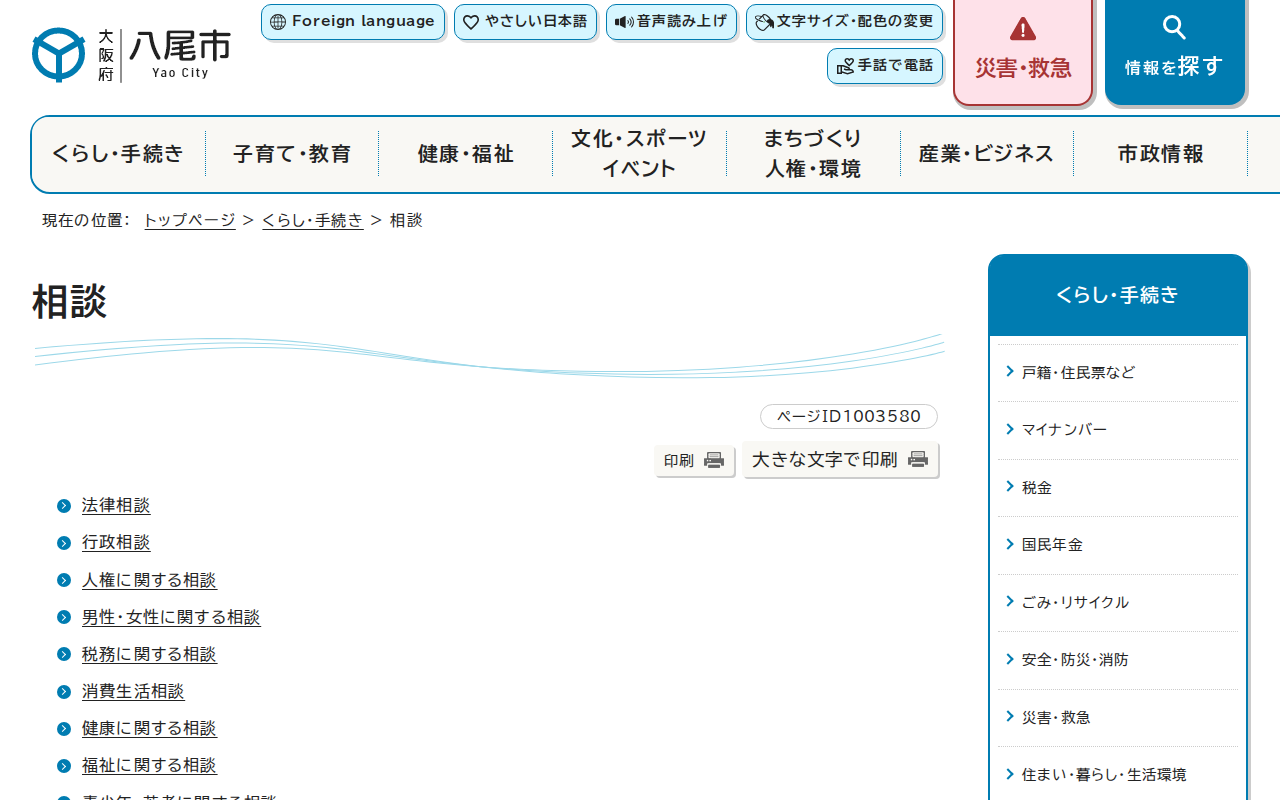
Task: Click the hand icon for 手話で電話
Action: 845,66
